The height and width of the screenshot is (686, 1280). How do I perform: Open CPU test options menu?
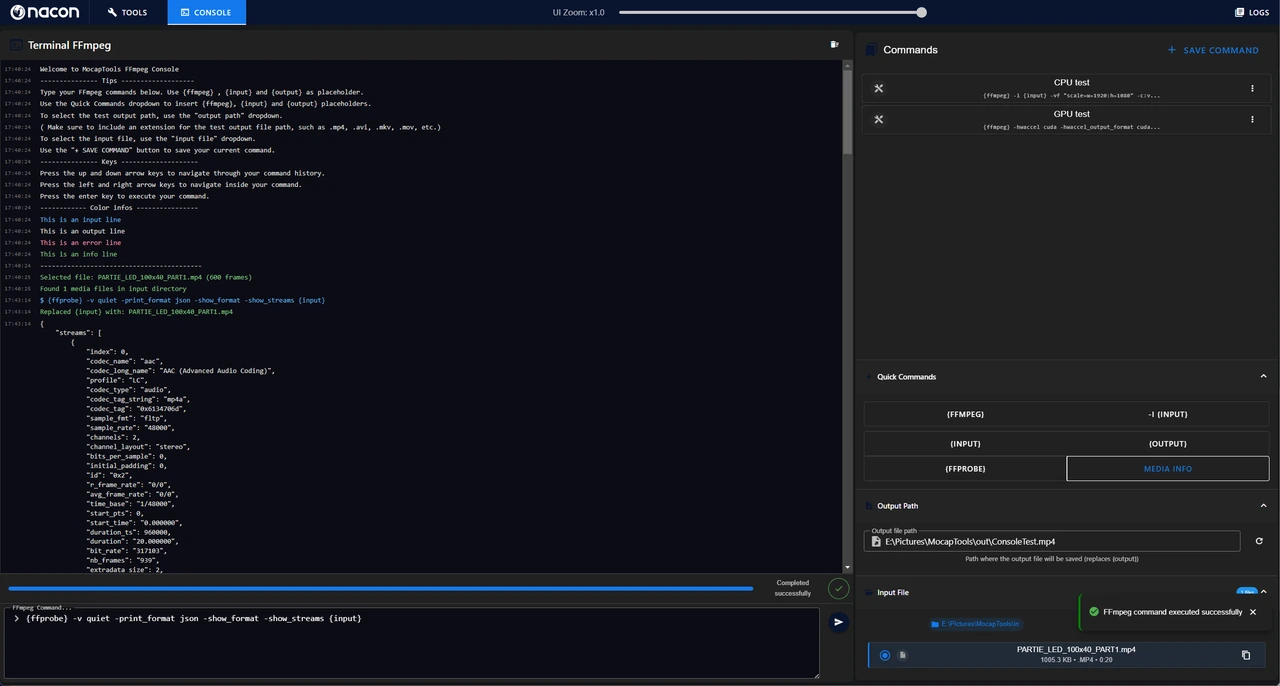coord(1252,88)
